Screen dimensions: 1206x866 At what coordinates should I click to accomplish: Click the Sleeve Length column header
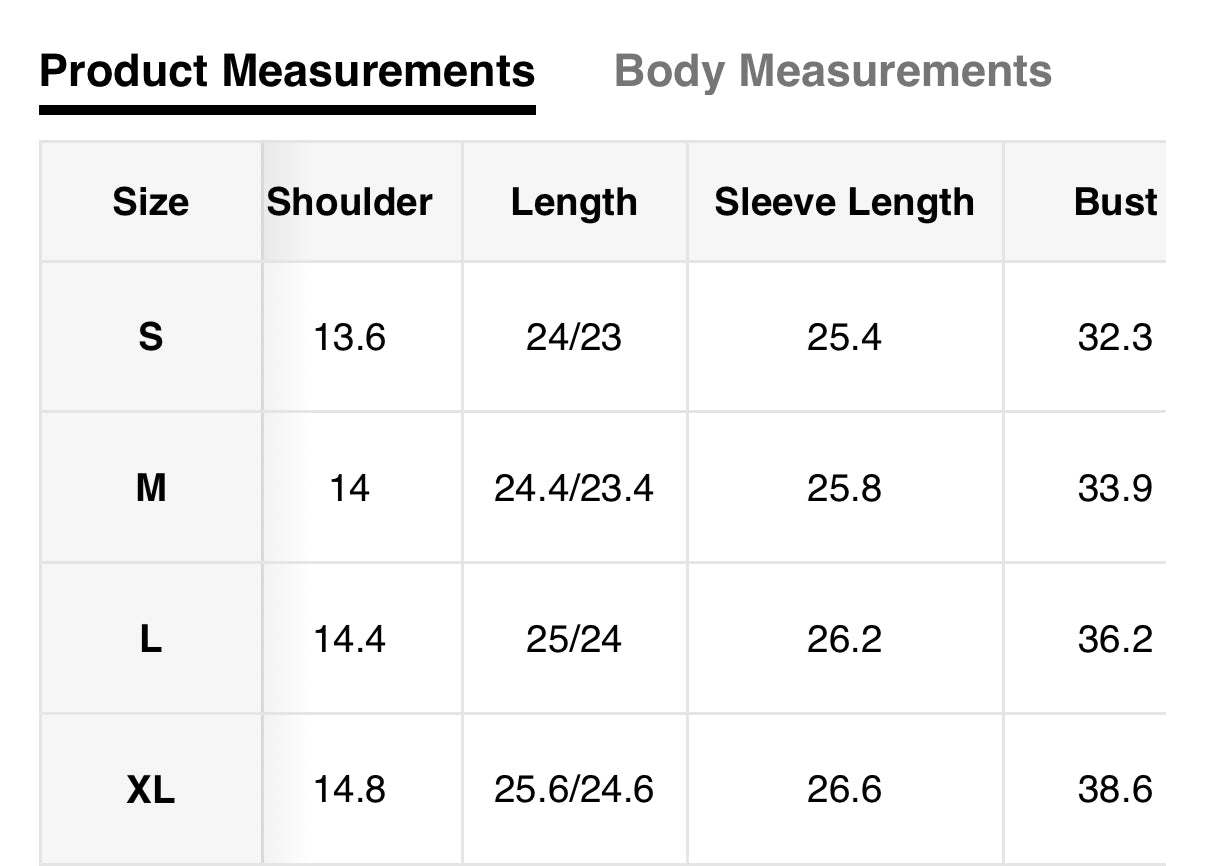(x=844, y=202)
